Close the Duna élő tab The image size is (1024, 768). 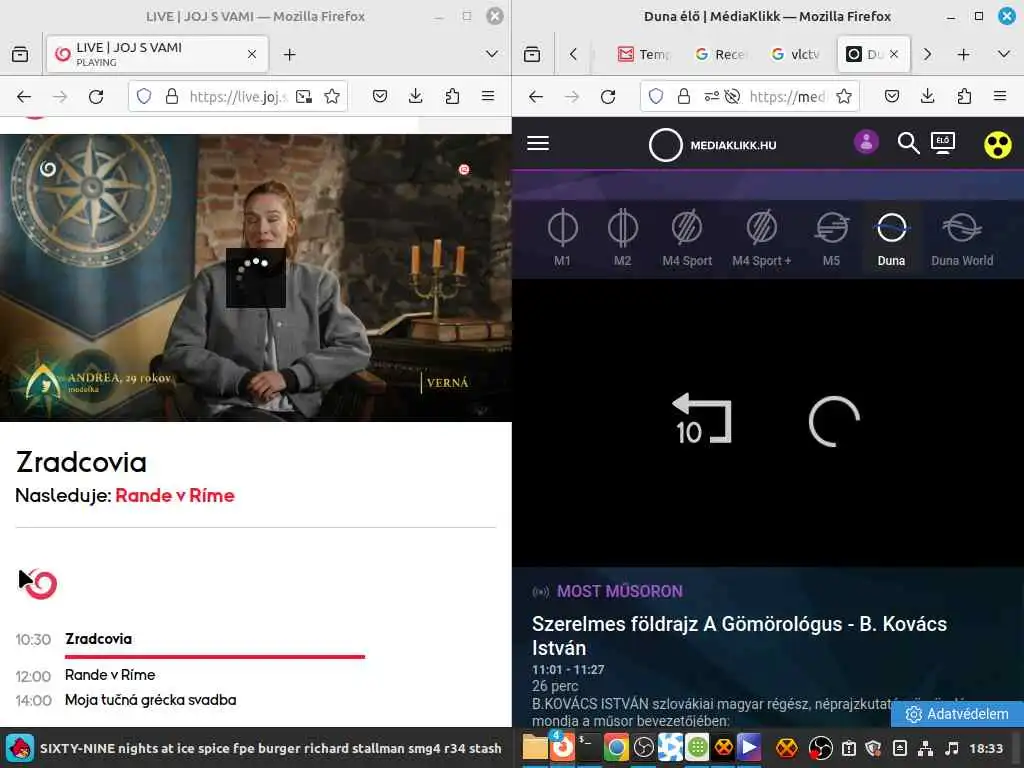894,54
